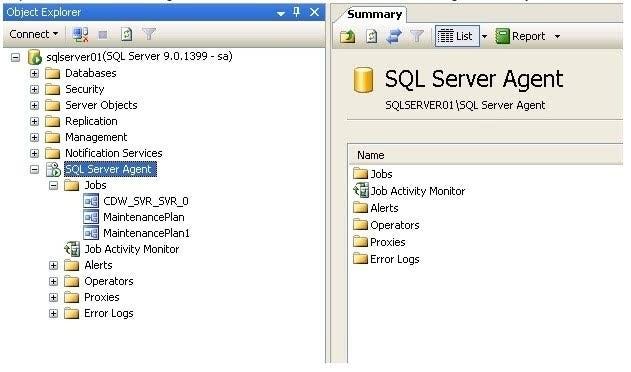Screen dimensions: 631x372
Task: Click the SQL Server Agent tree icon
Action: [x=53, y=169]
